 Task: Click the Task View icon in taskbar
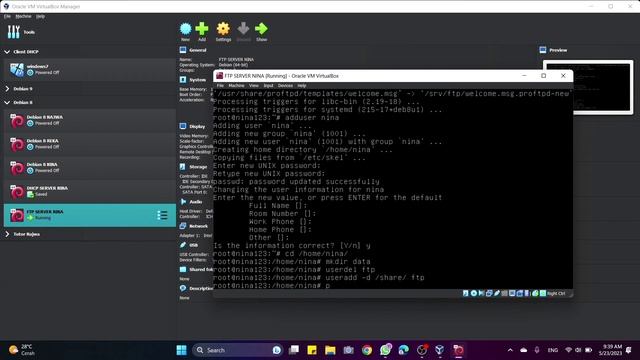[293, 350]
